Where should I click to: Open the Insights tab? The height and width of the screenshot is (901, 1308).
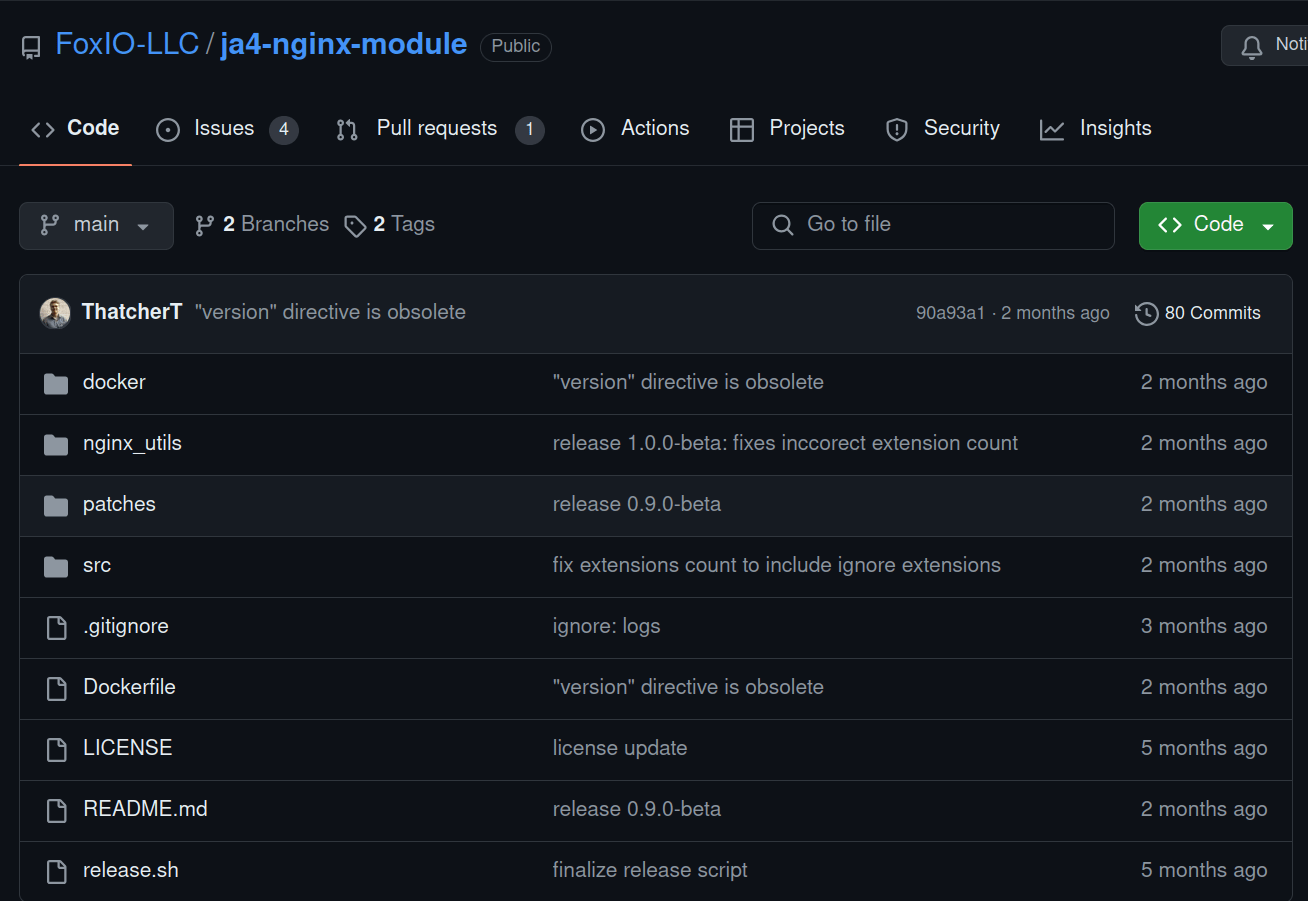[x=1095, y=129]
